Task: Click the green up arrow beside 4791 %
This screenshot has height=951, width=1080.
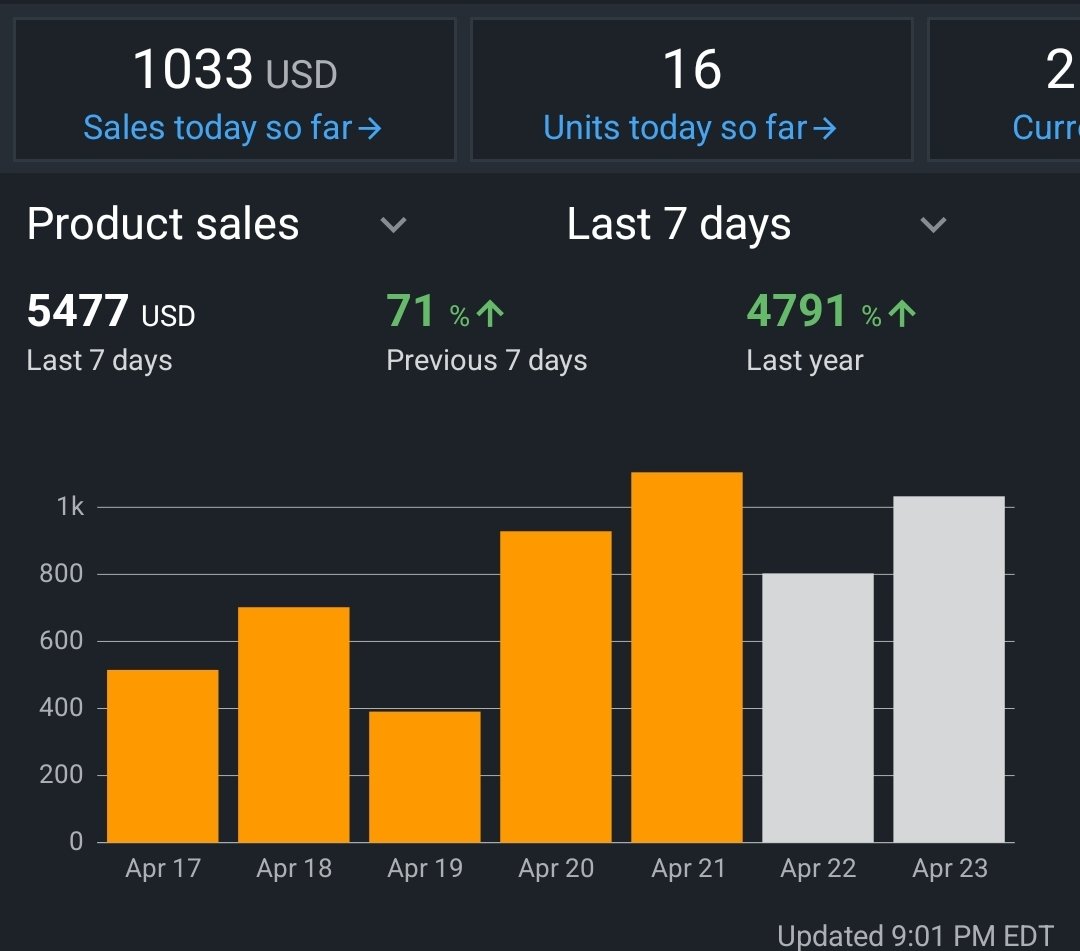Action: tap(902, 313)
